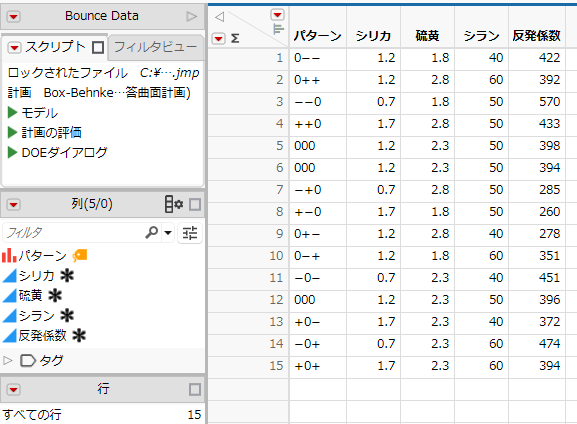Select the シリカ column header

[373, 36]
